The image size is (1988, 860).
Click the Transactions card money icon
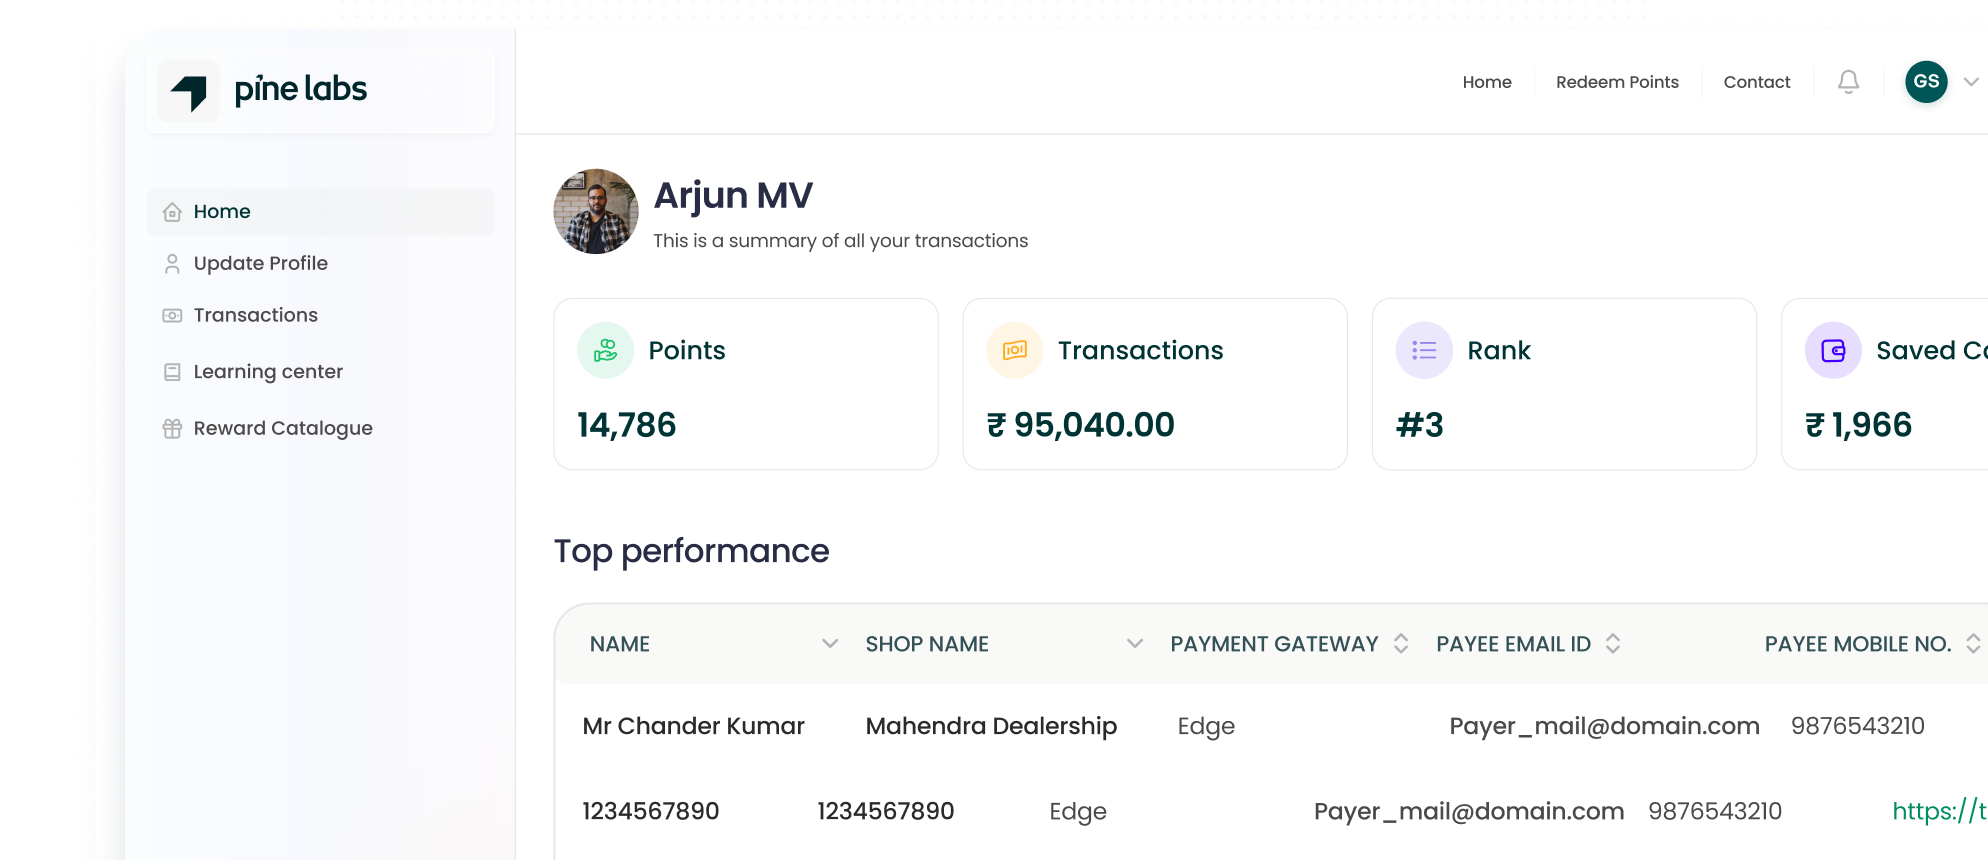point(1015,350)
